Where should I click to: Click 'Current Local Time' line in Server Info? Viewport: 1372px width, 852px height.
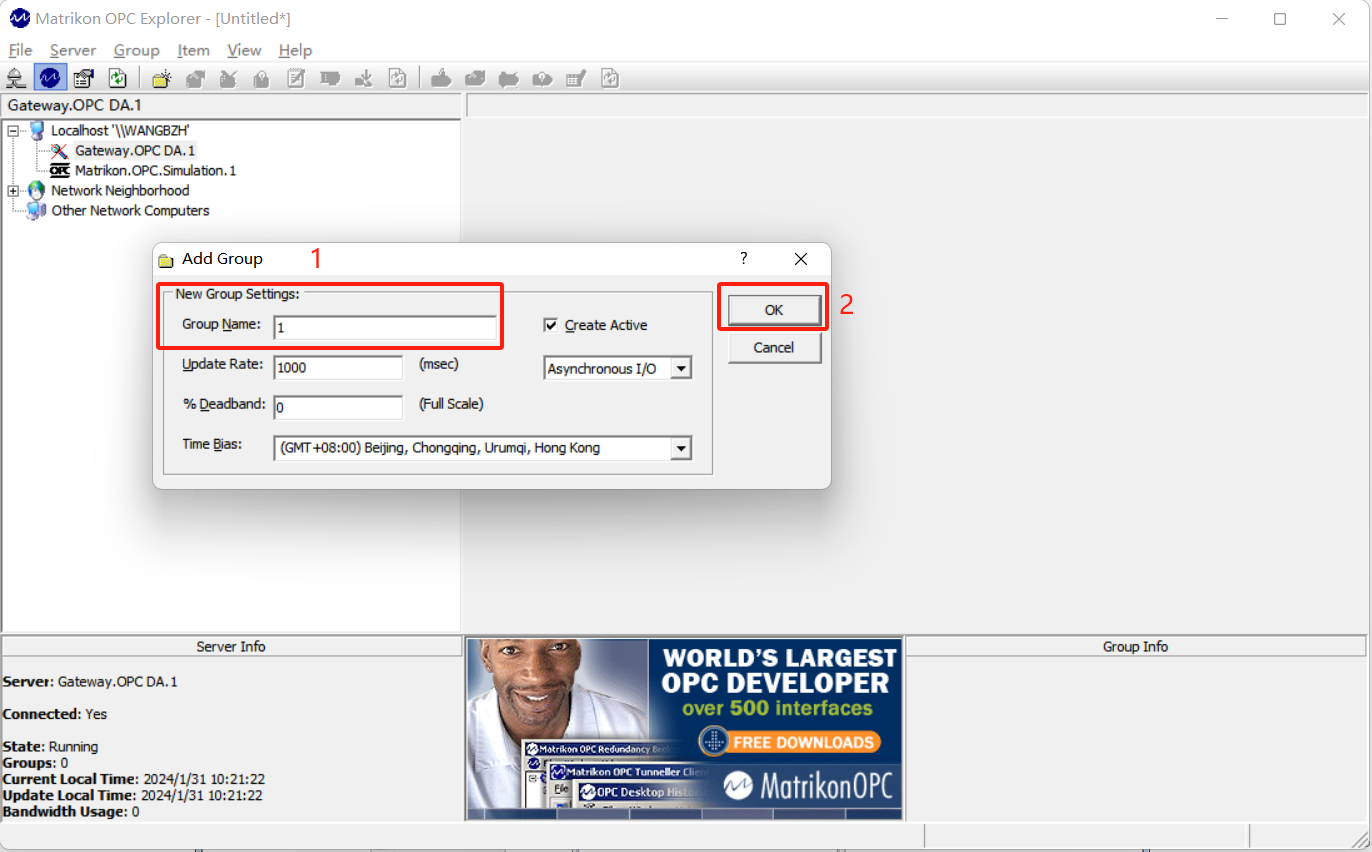[133, 779]
